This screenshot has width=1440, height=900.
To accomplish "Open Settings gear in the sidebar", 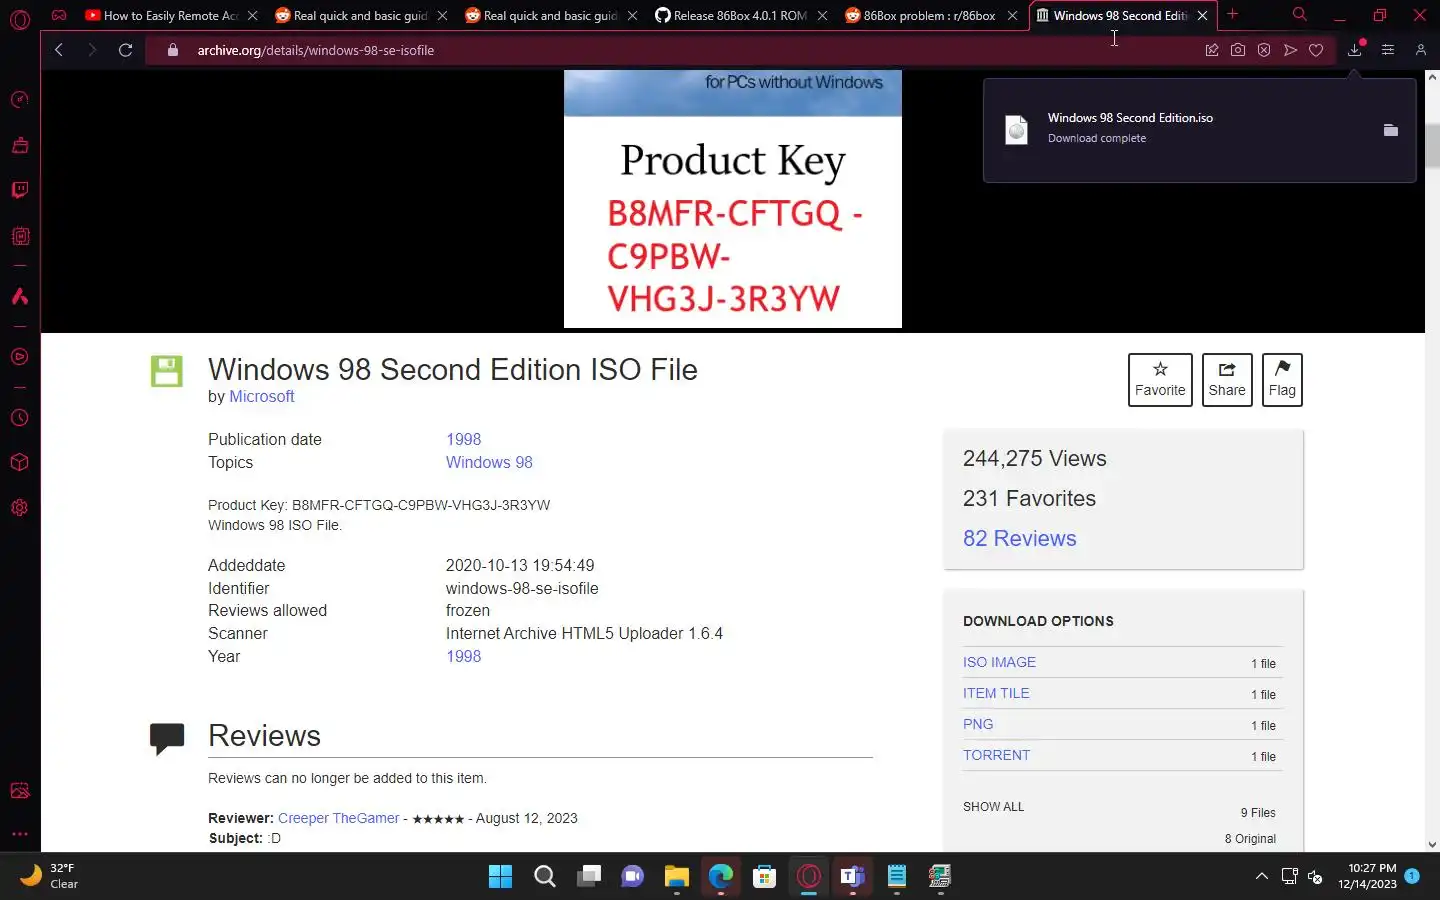I will click(19, 507).
